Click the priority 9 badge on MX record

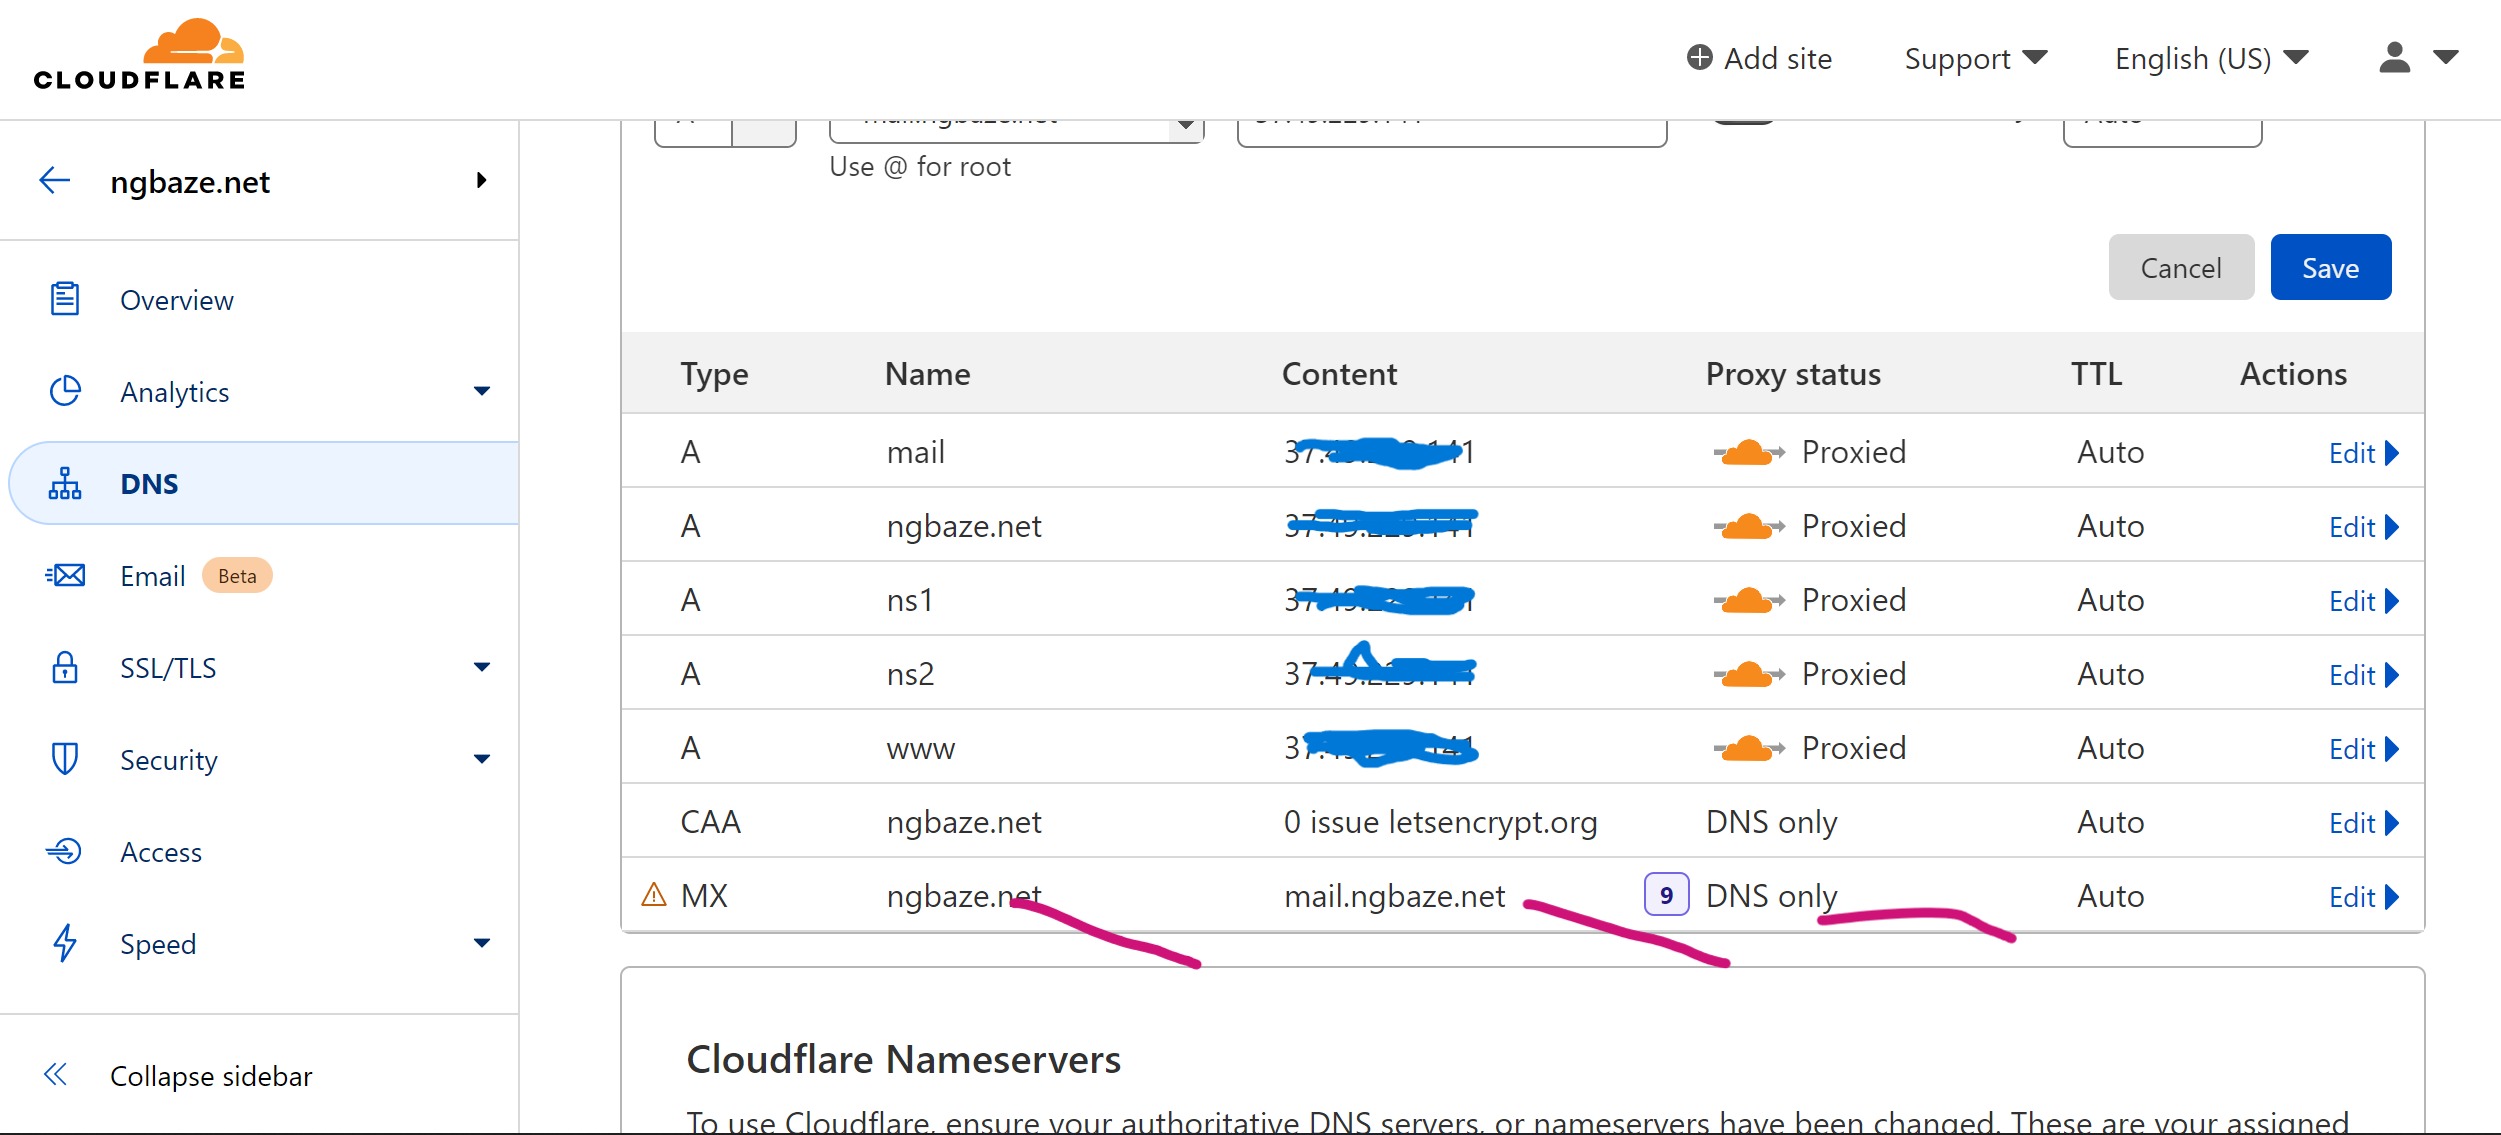[x=1666, y=895]
